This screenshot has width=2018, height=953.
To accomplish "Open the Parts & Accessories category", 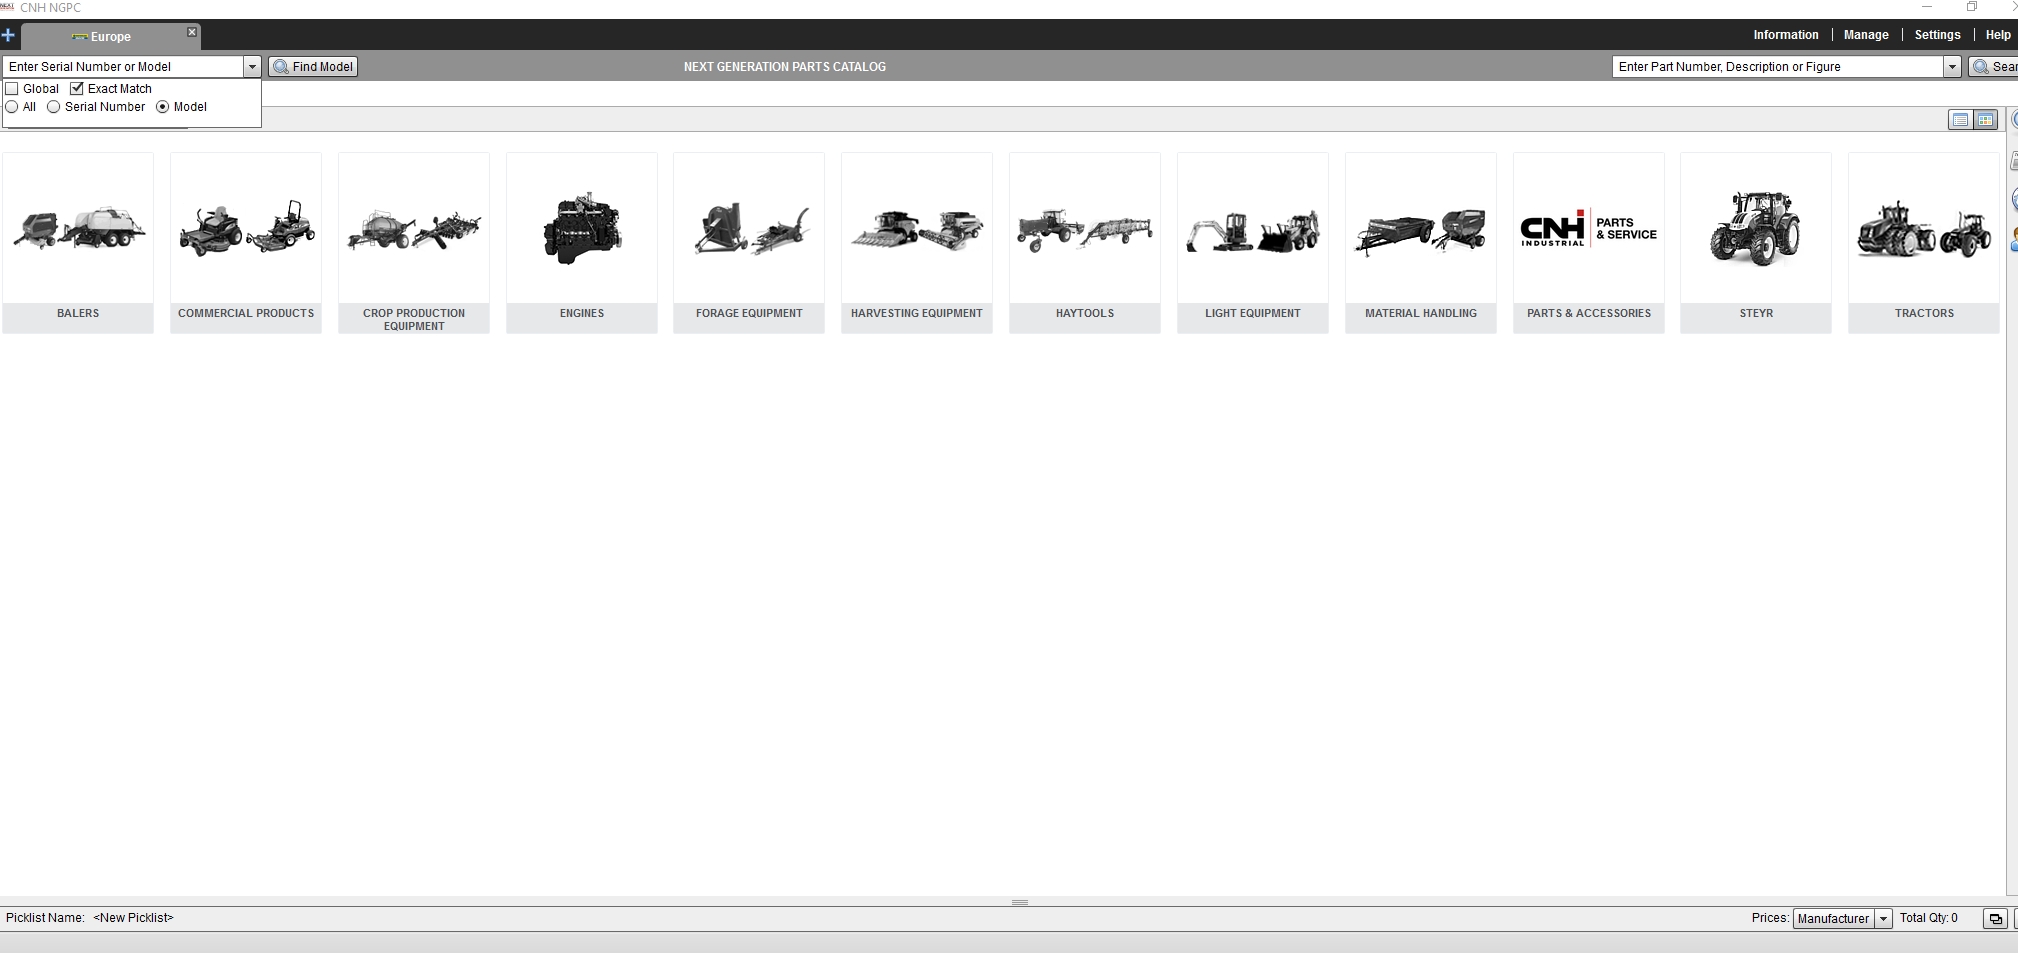I will [x=1589, y=243].
